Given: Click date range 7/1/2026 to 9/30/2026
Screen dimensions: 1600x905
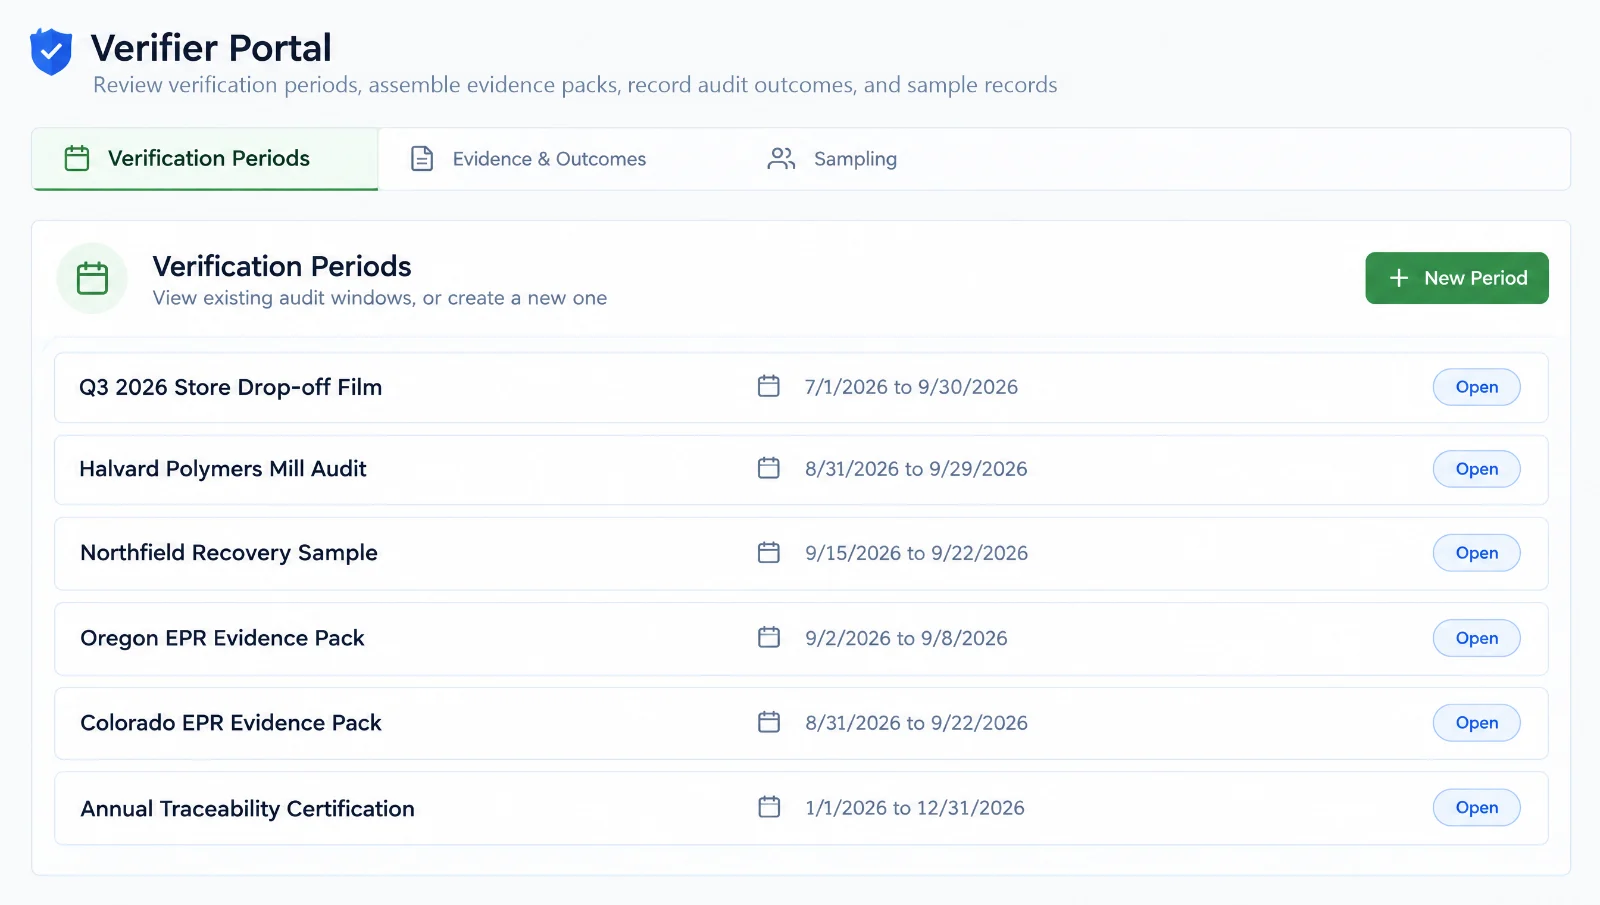Looking at the screenshot, I should 911,387.
